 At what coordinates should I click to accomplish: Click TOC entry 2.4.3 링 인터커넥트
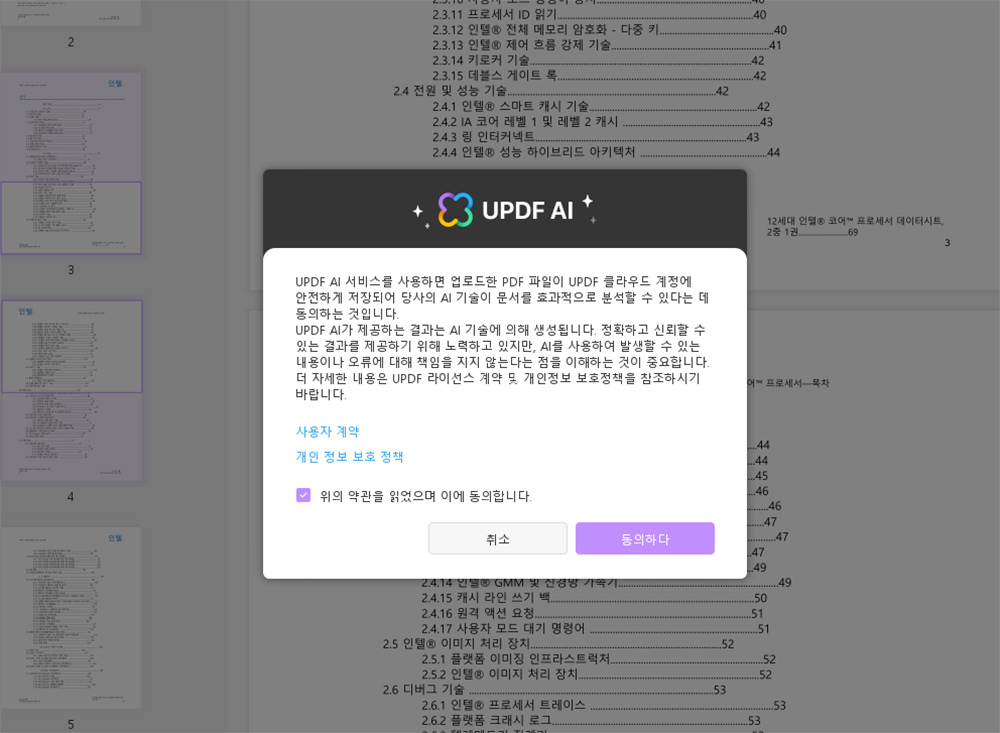[x=596, y=137]
